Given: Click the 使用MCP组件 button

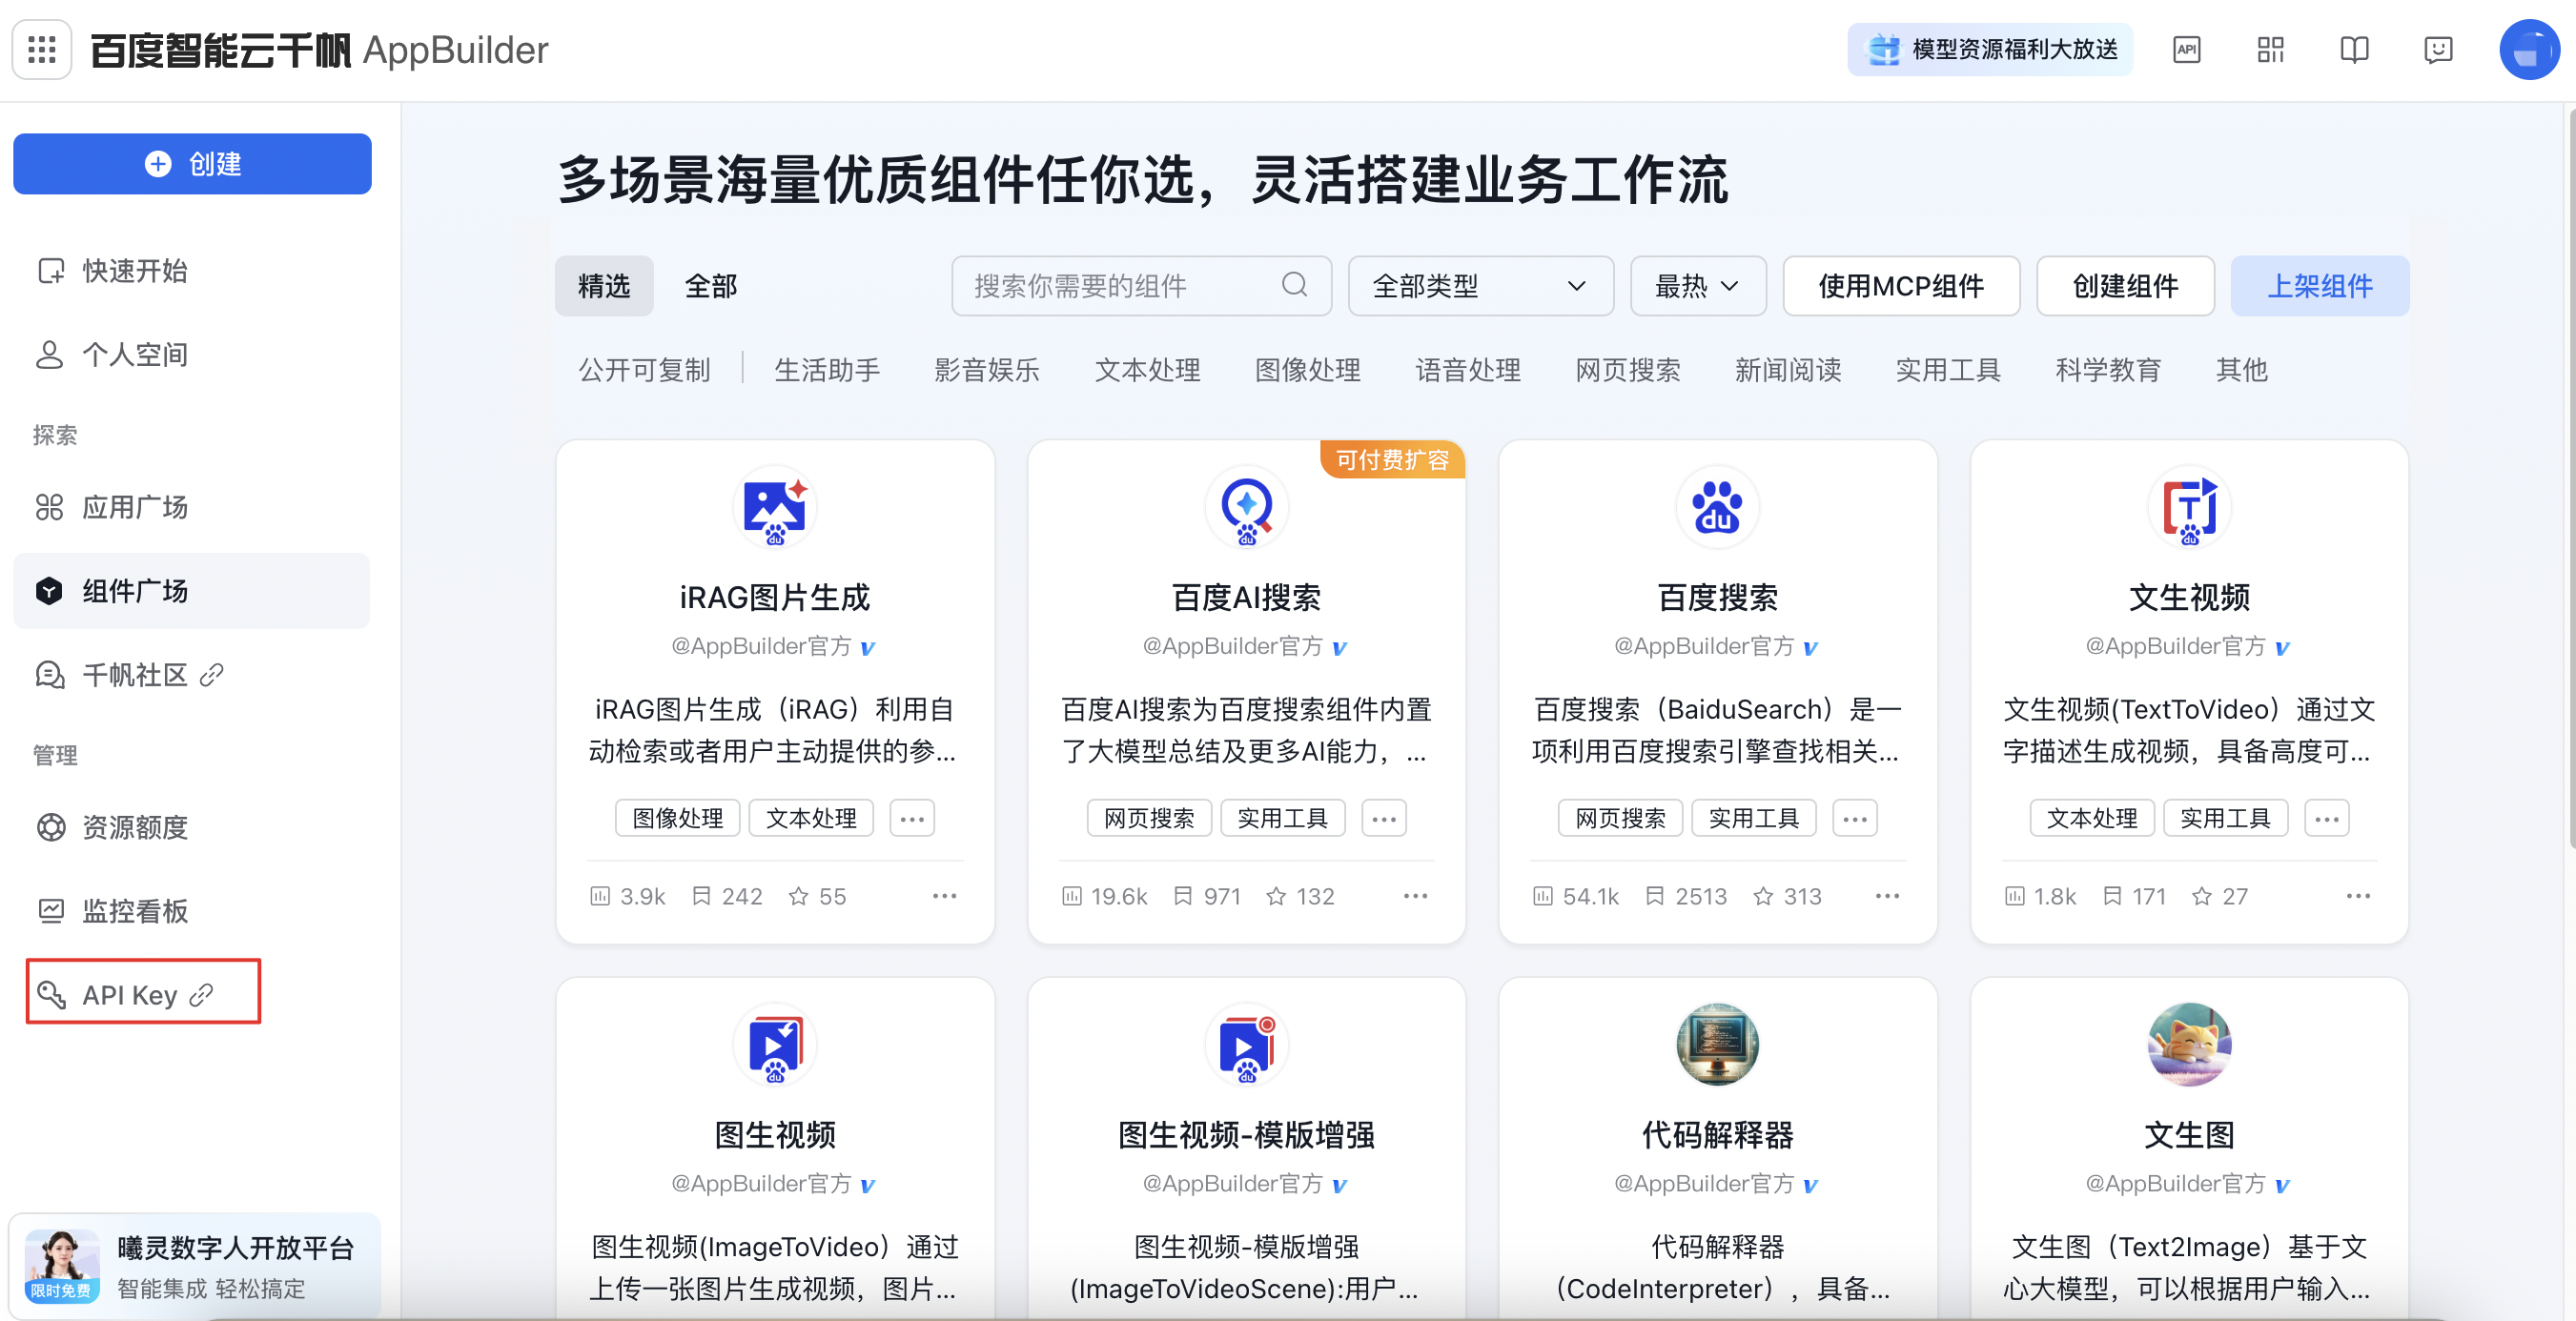Looking at the screenshot, I should 1900,286.
